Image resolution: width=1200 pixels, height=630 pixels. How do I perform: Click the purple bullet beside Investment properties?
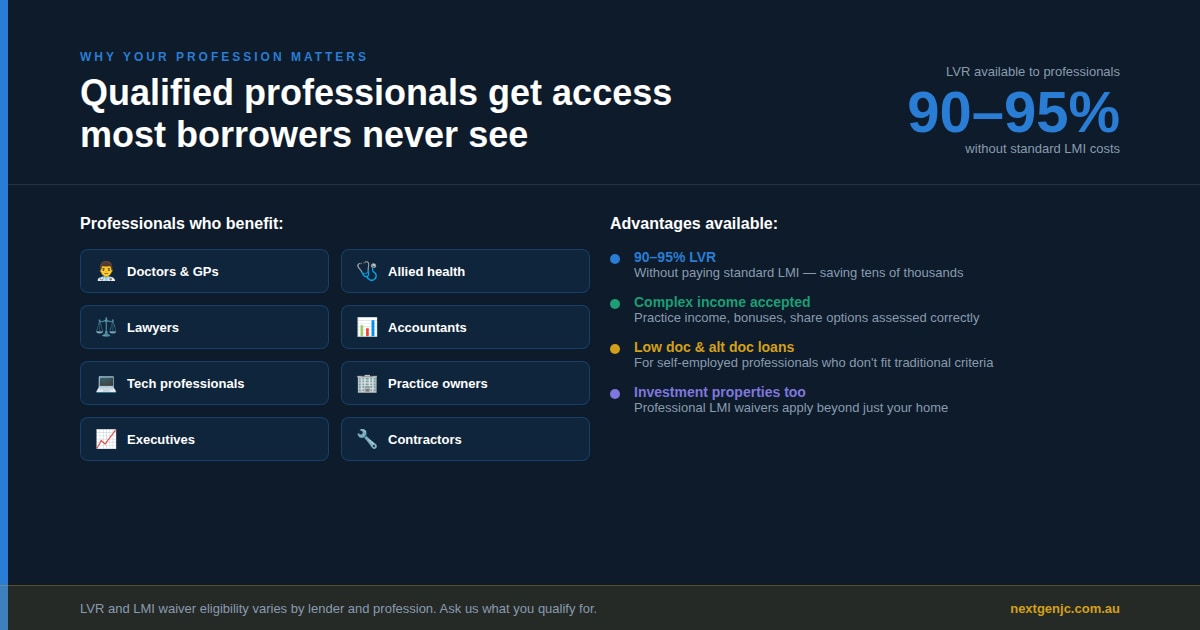click(615, 394)
